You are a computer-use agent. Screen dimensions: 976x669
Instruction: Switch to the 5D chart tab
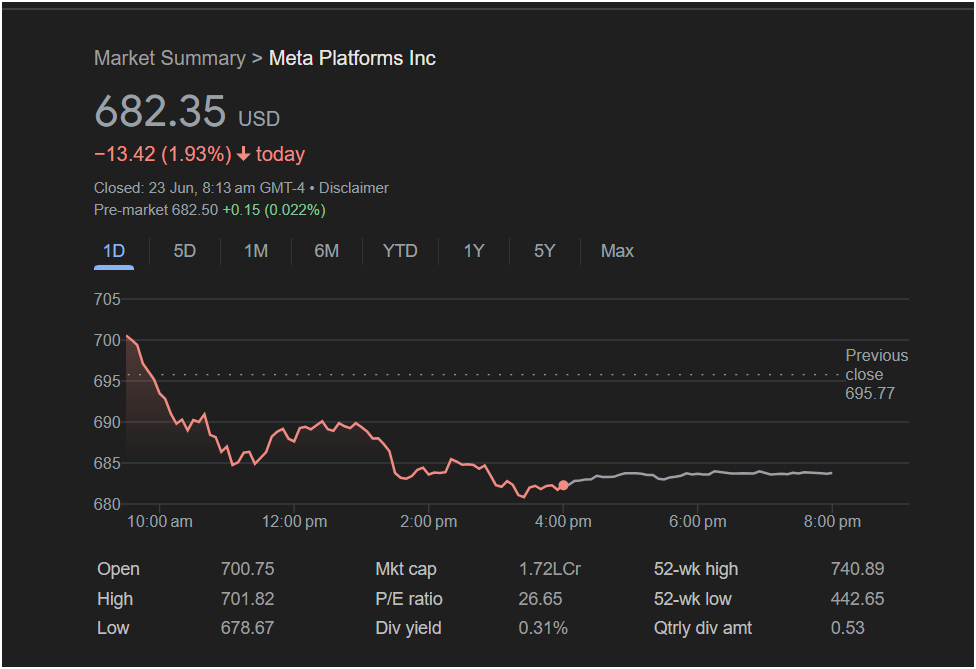pos(185,251)
